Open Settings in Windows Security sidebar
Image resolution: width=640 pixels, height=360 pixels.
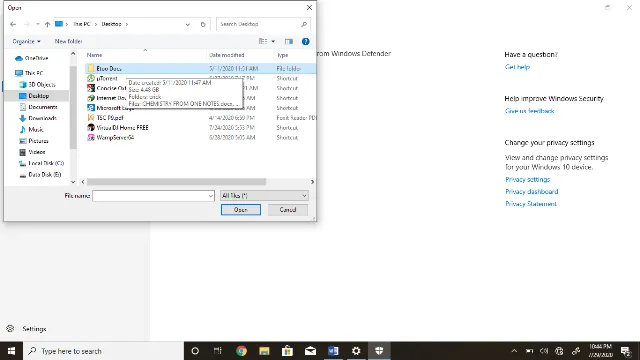point(27,329)
